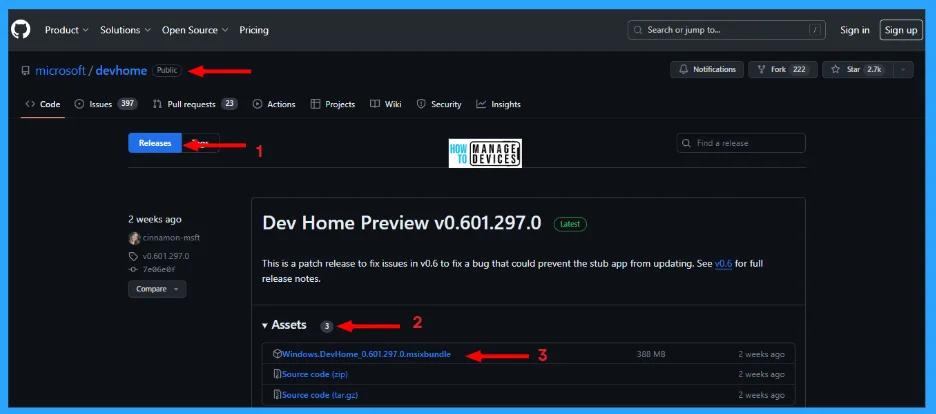Open the Projects tab
The width and height of the screenshot is (936, 414).
(x=332, y=104)
